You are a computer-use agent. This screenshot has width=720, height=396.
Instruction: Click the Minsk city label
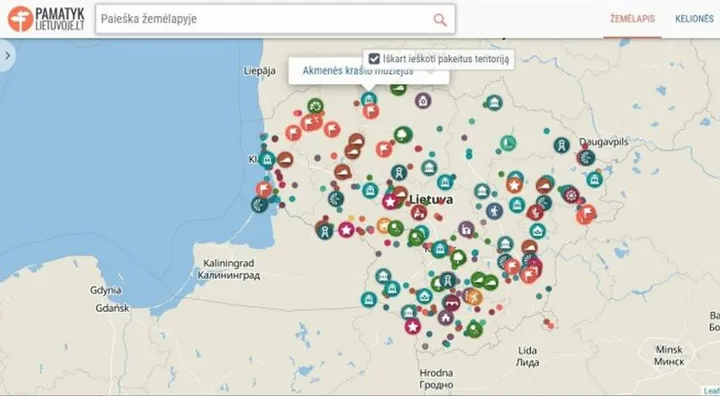tap(669, 355)
